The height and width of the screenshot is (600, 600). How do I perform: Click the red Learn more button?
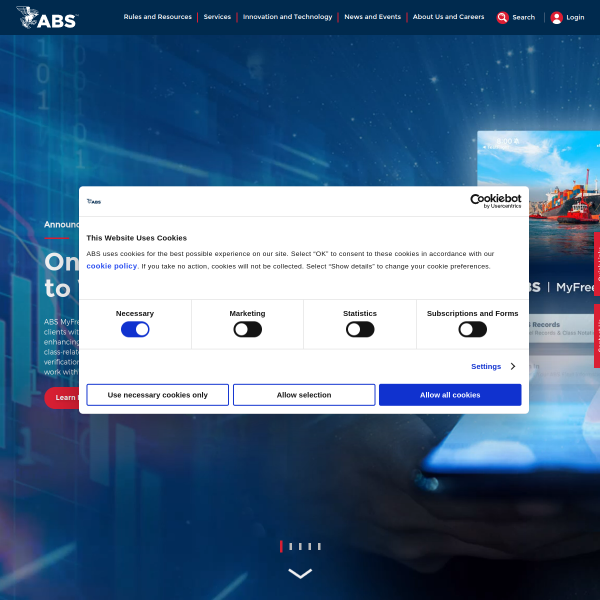pos(62,398)
